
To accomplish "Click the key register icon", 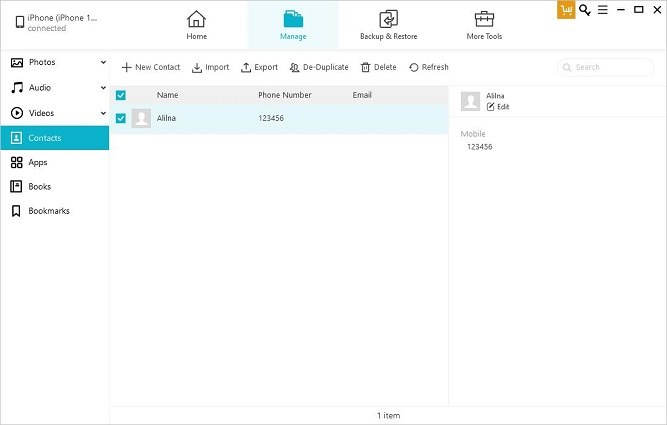I will click(x=585, y=10).
